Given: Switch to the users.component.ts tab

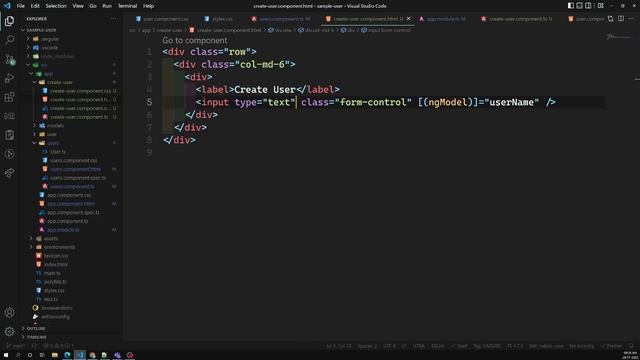Looking at the screenshot, I should point(281,19).
